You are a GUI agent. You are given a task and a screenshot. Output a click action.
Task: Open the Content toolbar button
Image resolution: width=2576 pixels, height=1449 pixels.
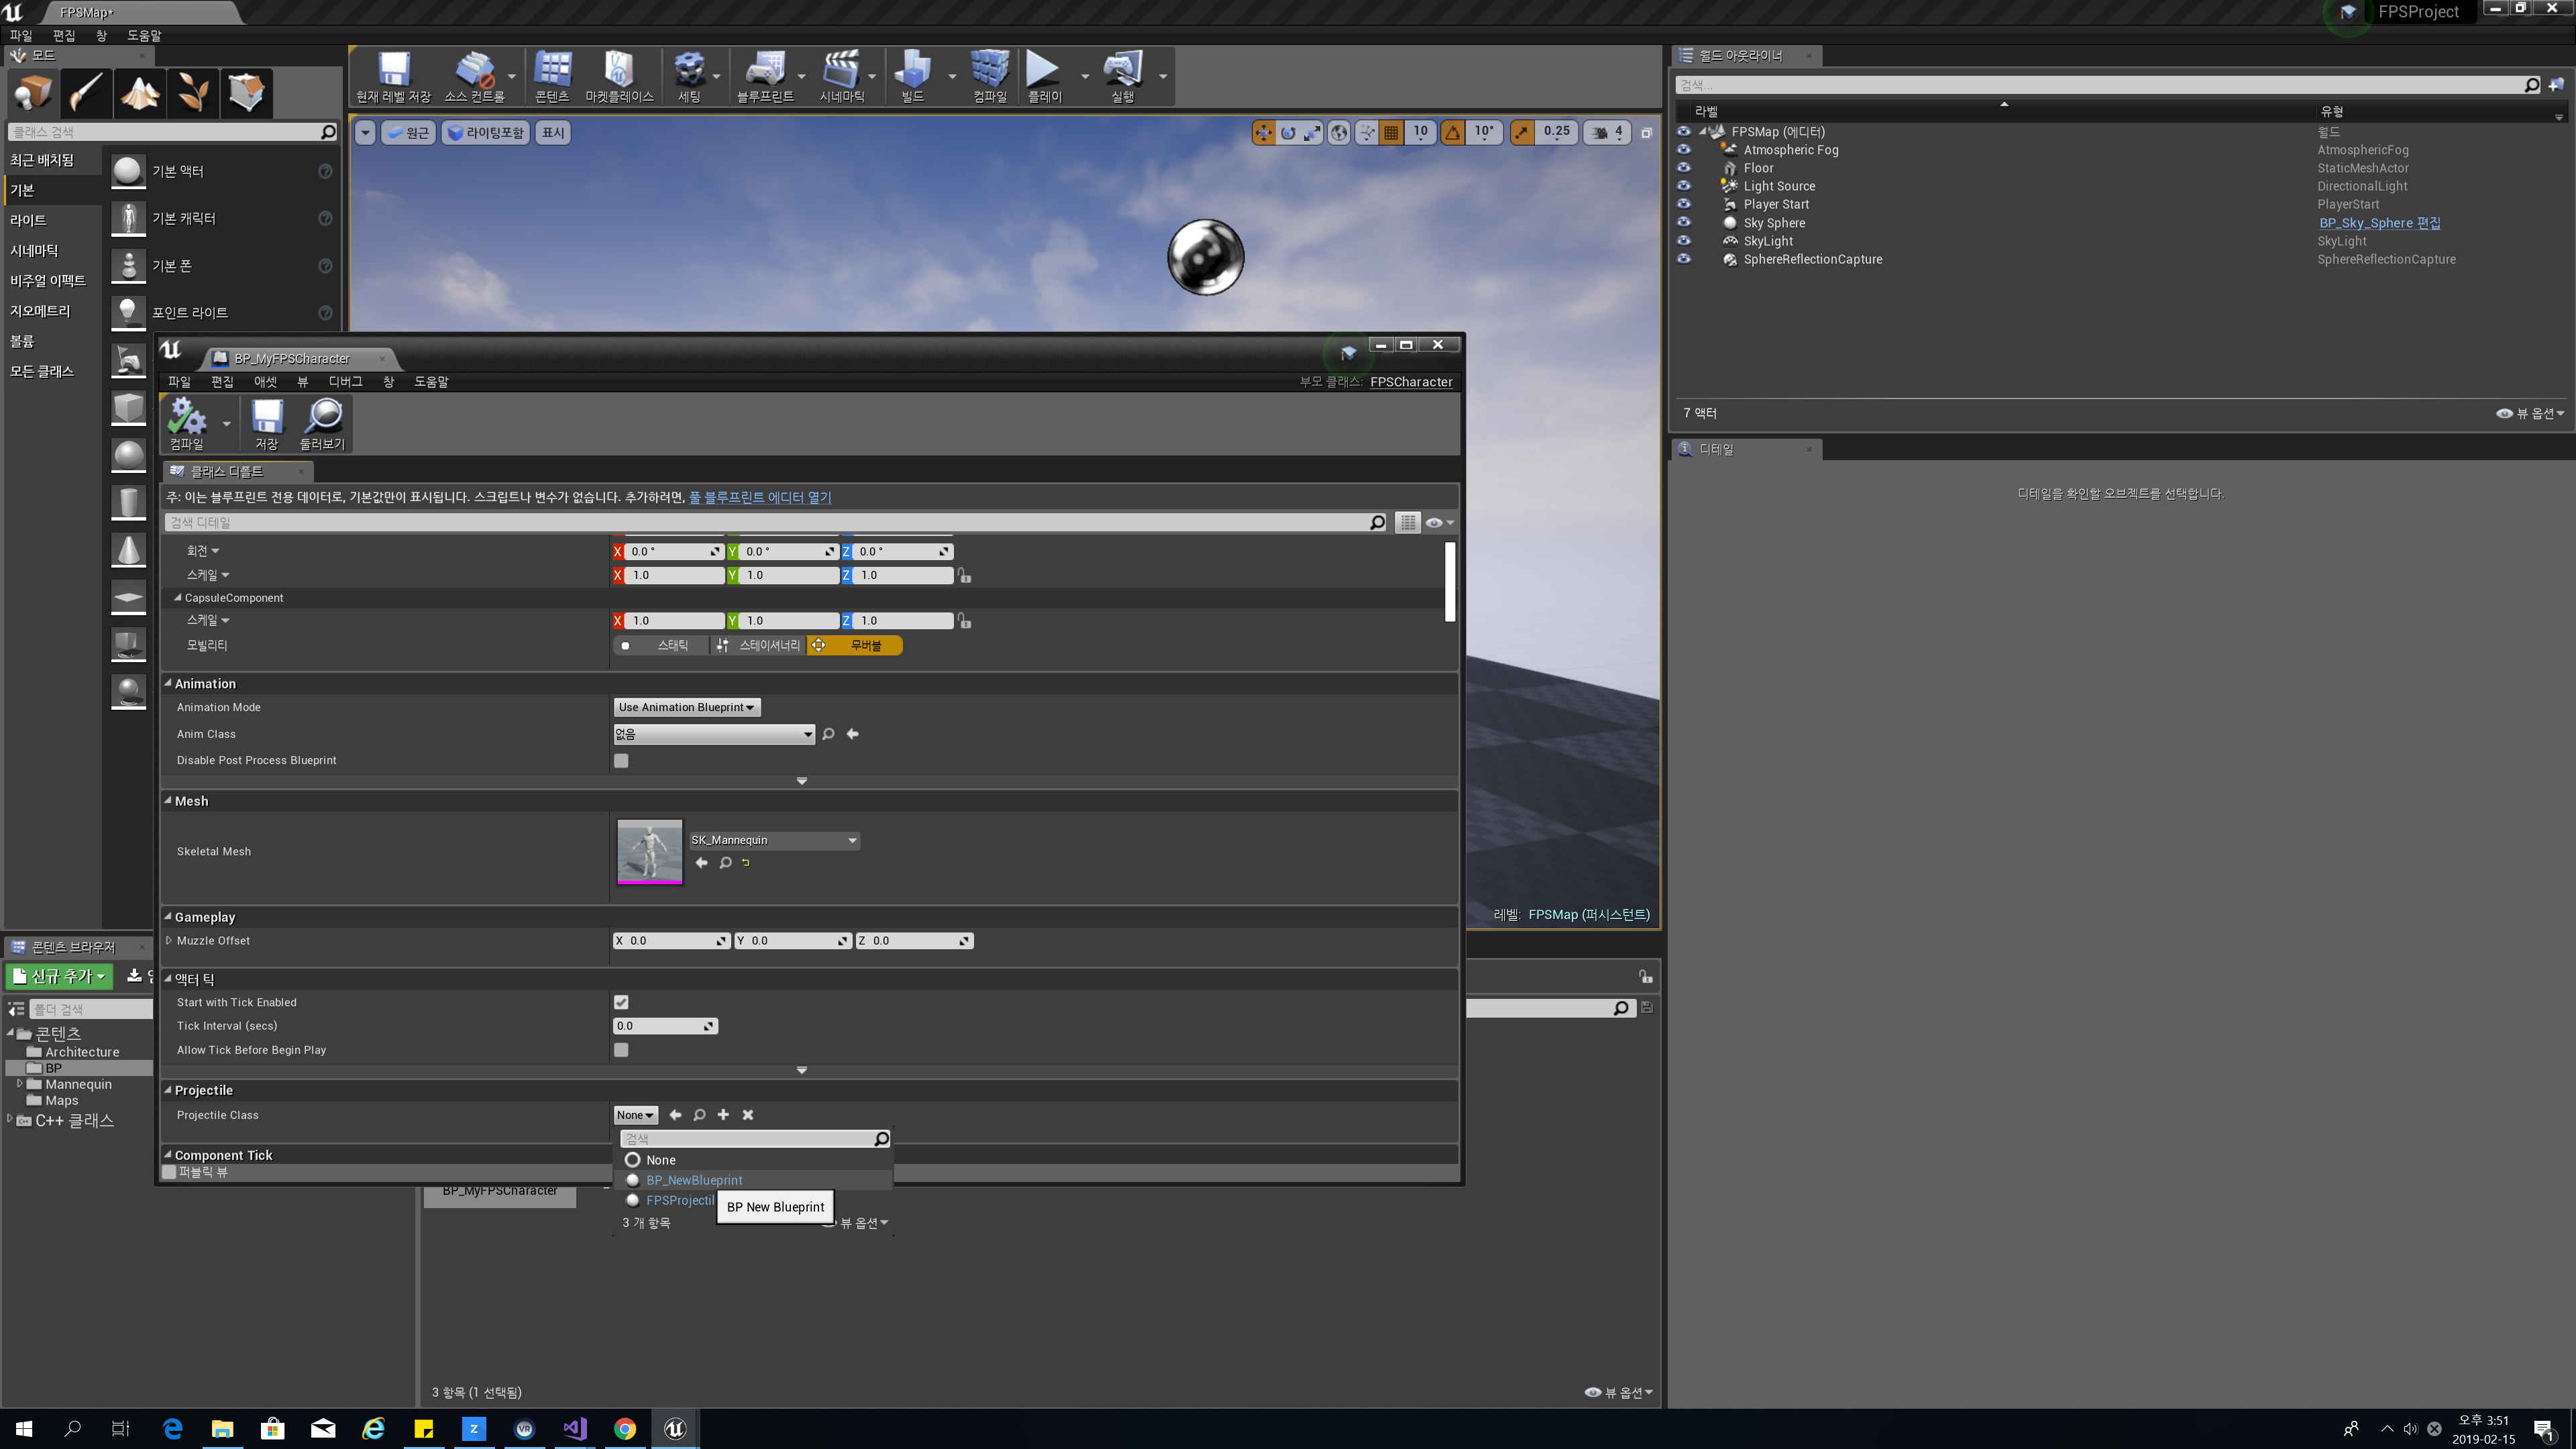(552, 76)
